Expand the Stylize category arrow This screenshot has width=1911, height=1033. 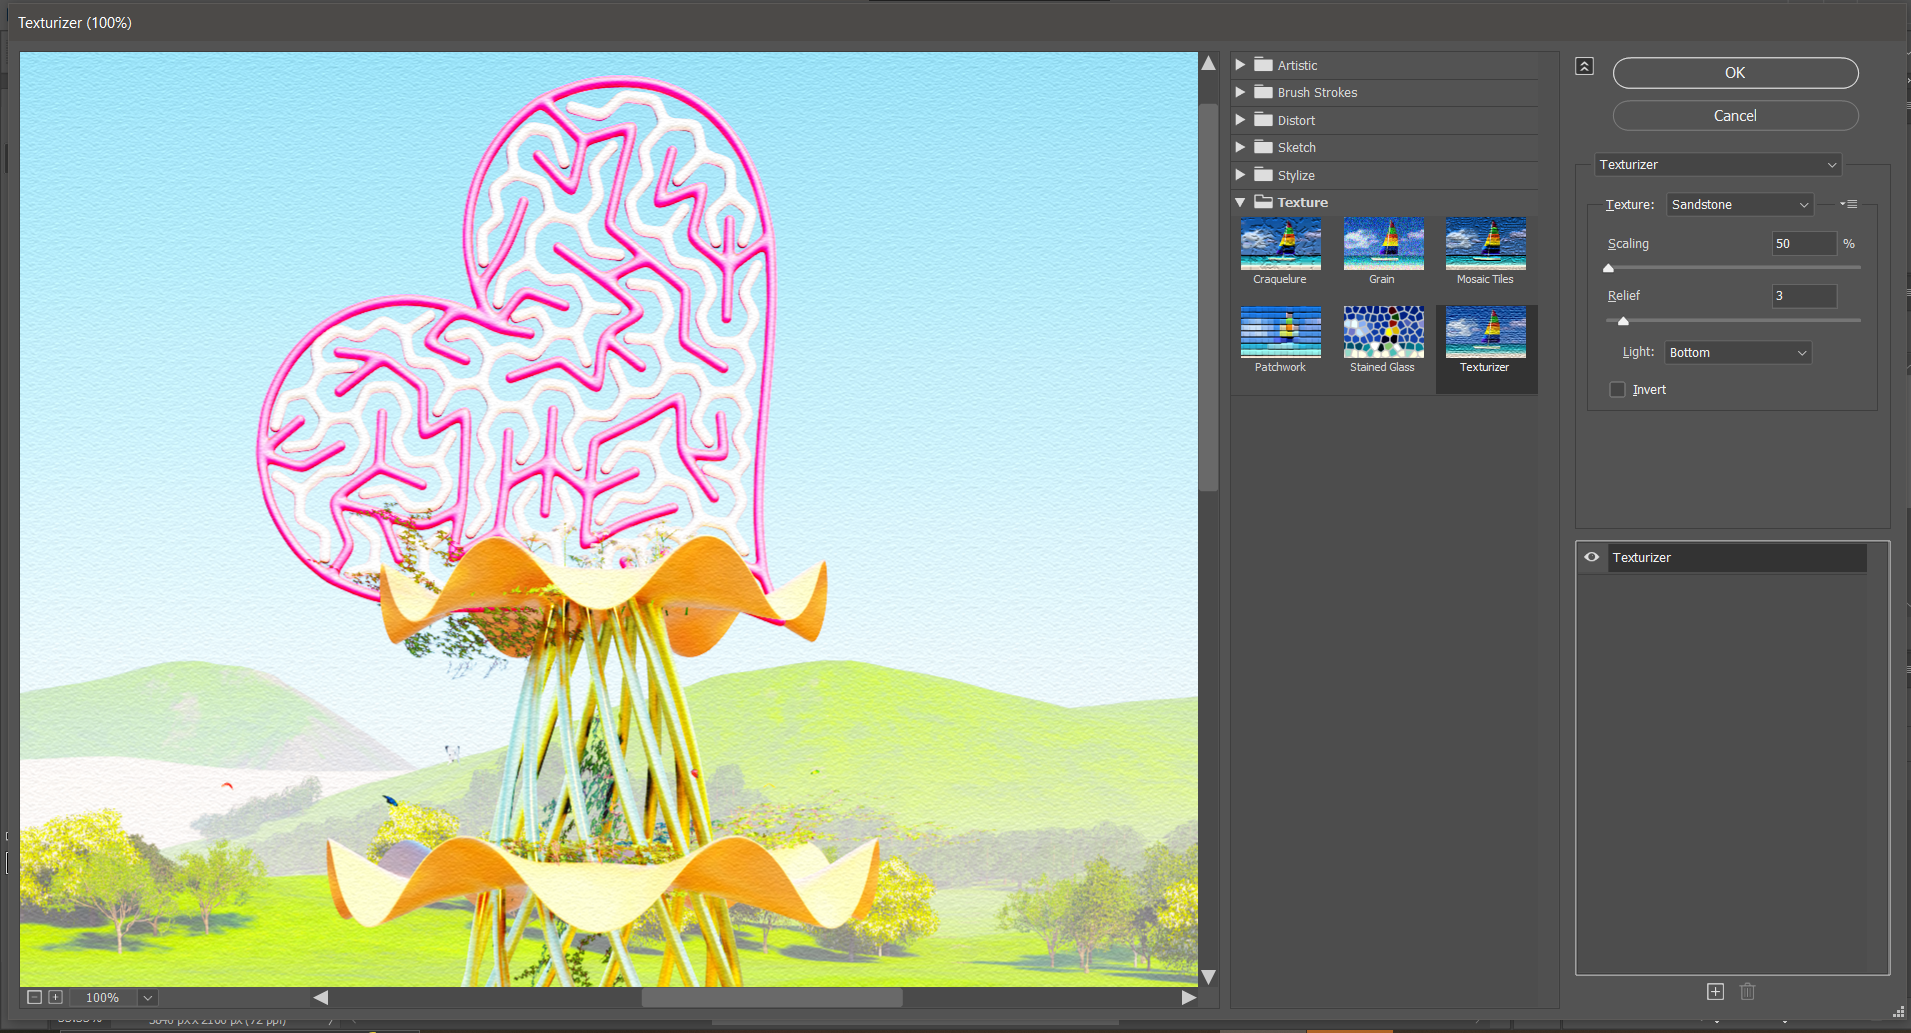[x=1240, y=174]
